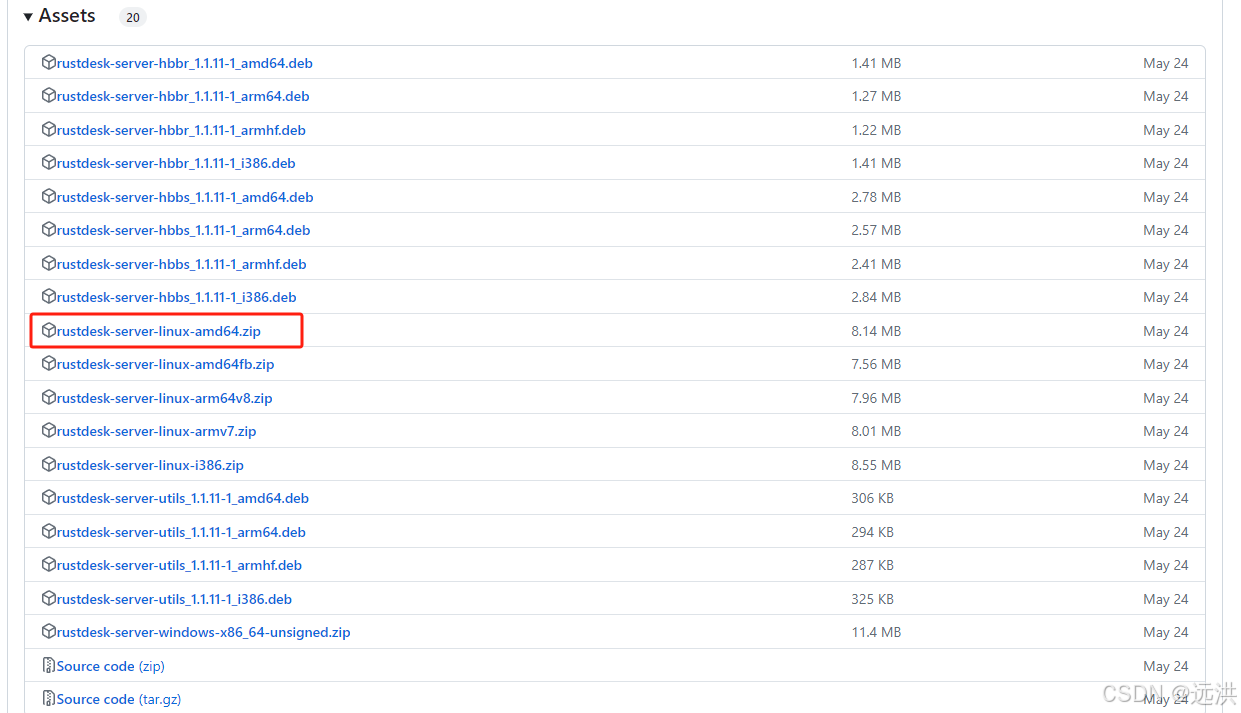1241x713 pixels.
Task: Collapse the Assets section triangle
Action: (x=28, y=17)
